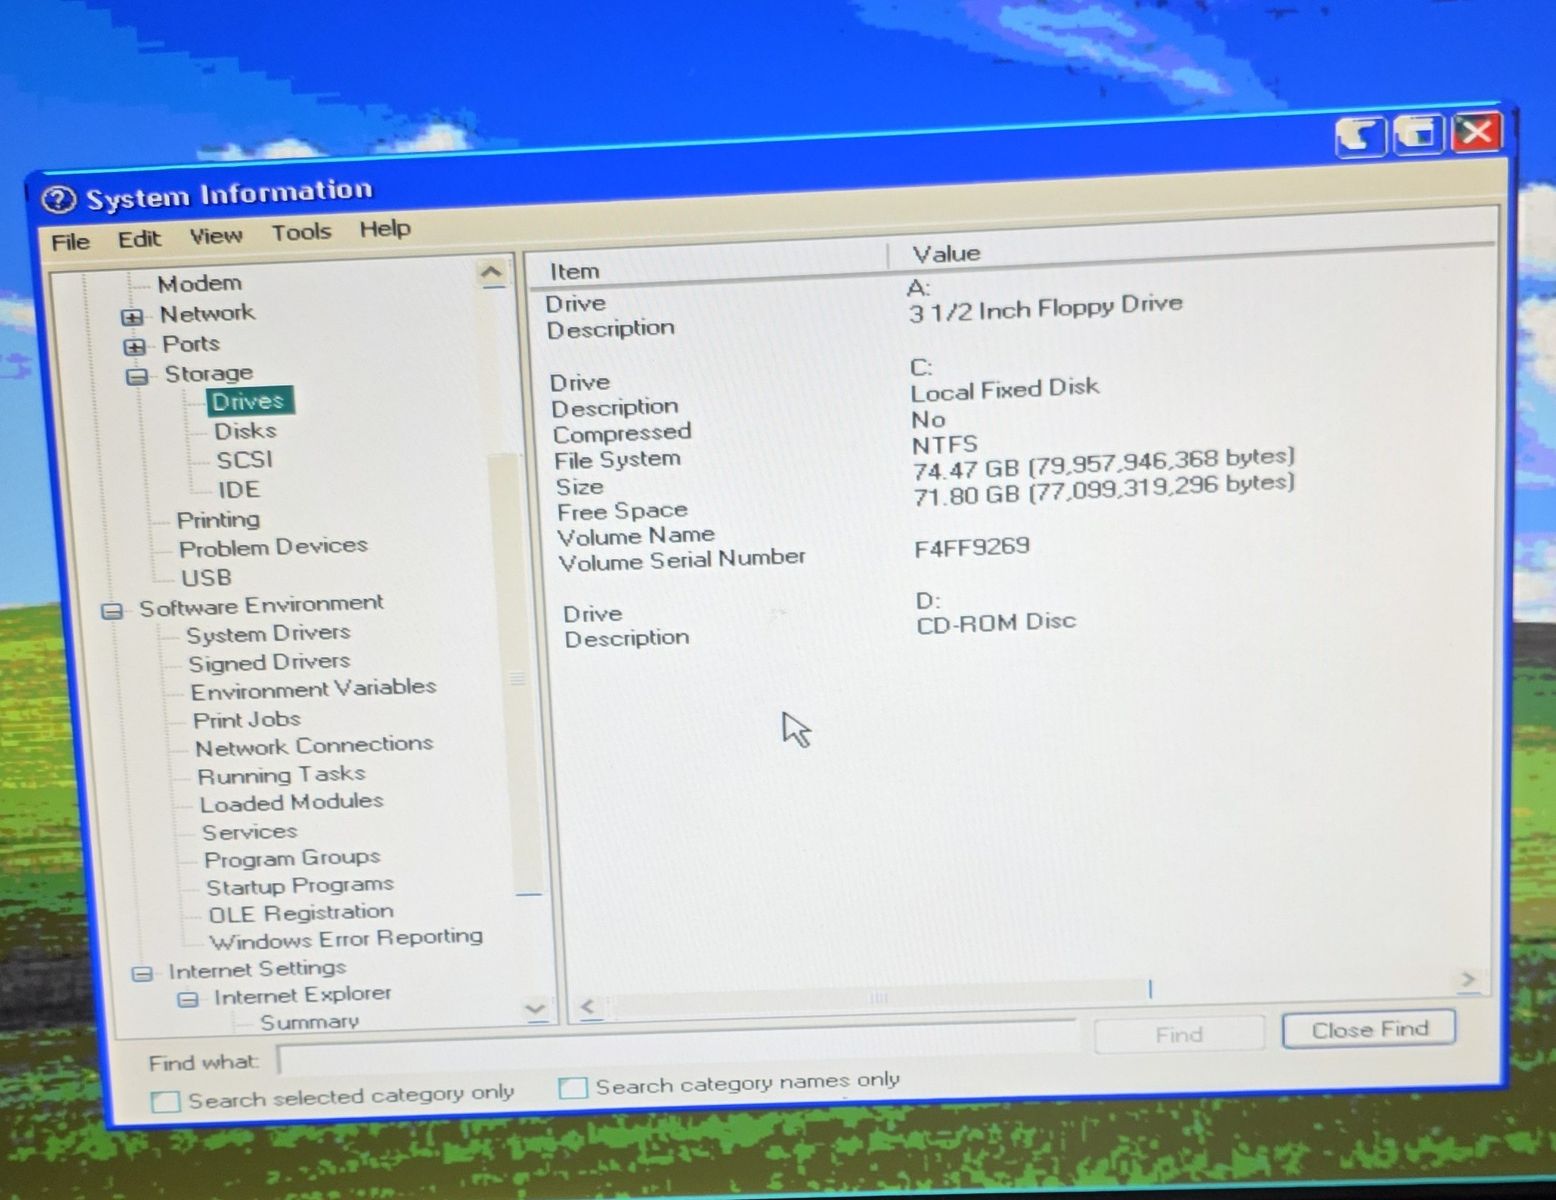The height and width of the screenshot is (1200, 1556).
Task: Enable Search selected category only checkbox
Action: coord(165,1101)
